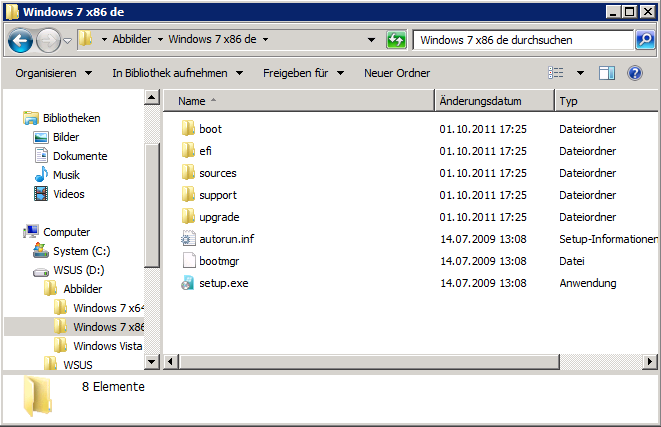Viewport: 661px width, 427px height.
Task: Click the title bar folder icon
Action: tap(12, 12)
